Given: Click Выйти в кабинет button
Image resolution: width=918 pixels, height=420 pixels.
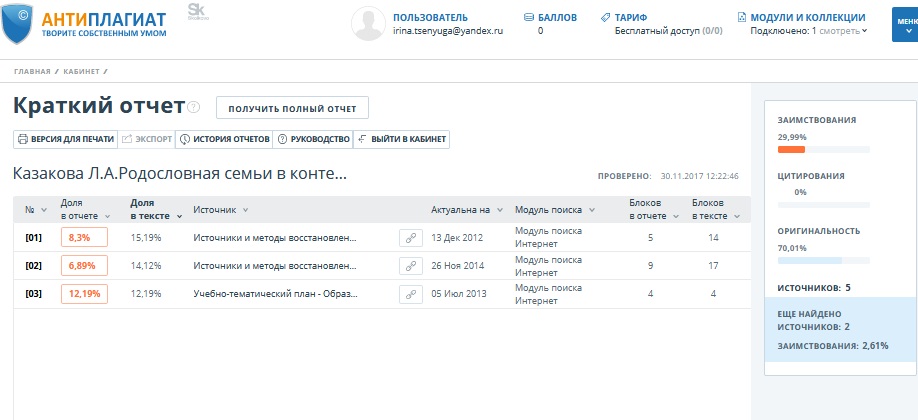Looking at the screenshot, I should point(401,139).
